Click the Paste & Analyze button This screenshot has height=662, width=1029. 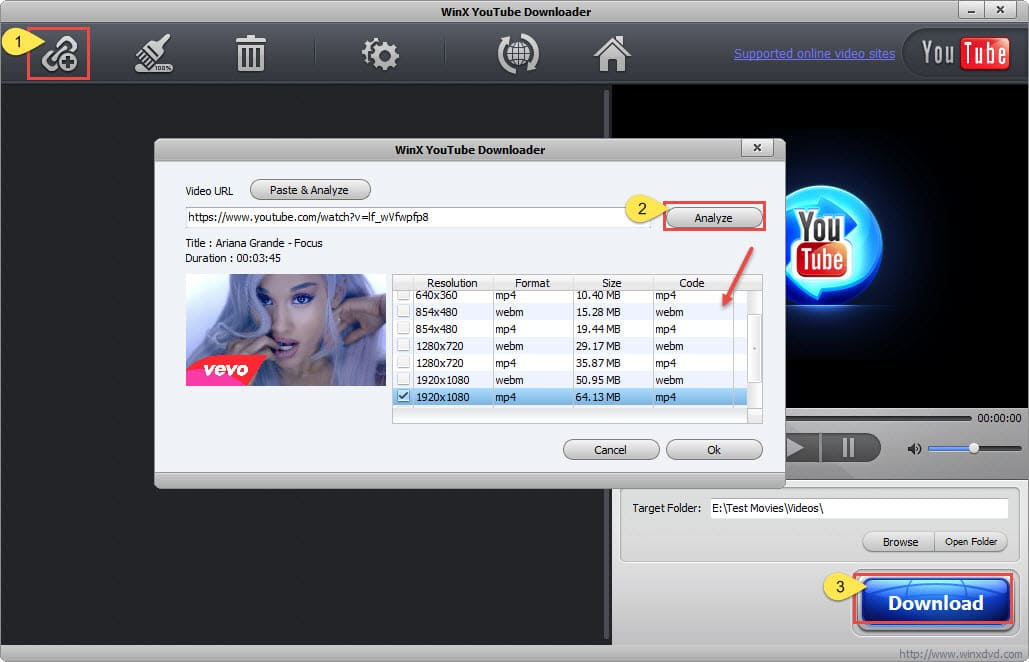tap(310, 190)
